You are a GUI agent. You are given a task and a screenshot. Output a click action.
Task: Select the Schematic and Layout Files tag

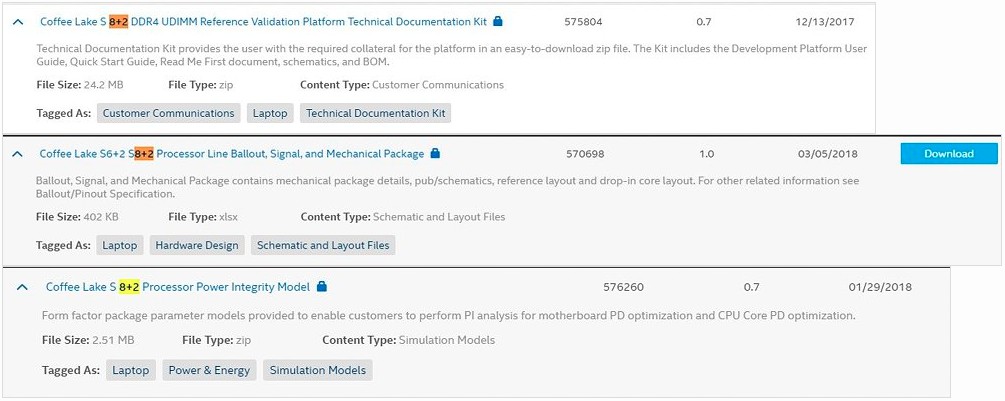point(323,245)
